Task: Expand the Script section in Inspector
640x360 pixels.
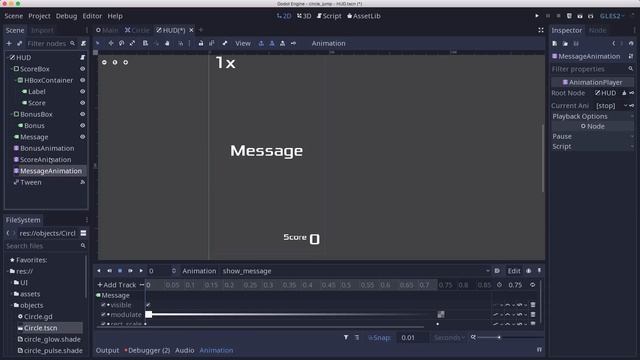Action: tap(592, 147)
